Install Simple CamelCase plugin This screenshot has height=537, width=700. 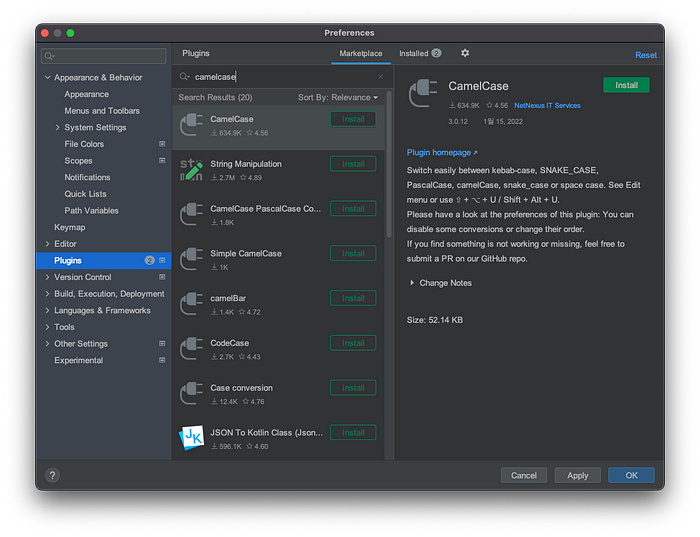coord(353,253)
